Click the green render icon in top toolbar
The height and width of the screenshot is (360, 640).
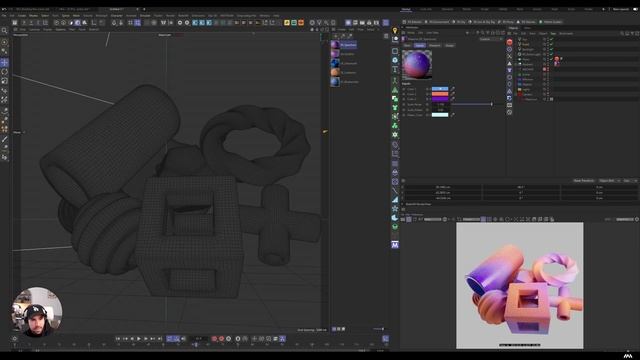[x=294, y=22]
